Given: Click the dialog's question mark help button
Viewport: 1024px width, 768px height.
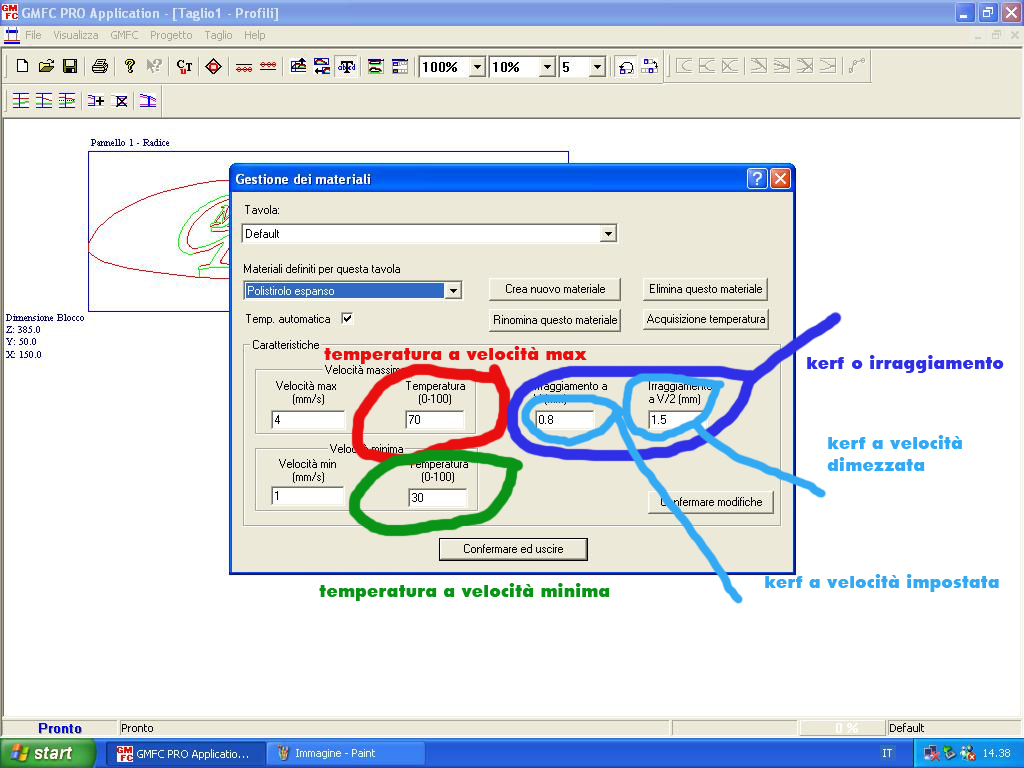Looking at the screenshot, I should click(x=757, y=179).
